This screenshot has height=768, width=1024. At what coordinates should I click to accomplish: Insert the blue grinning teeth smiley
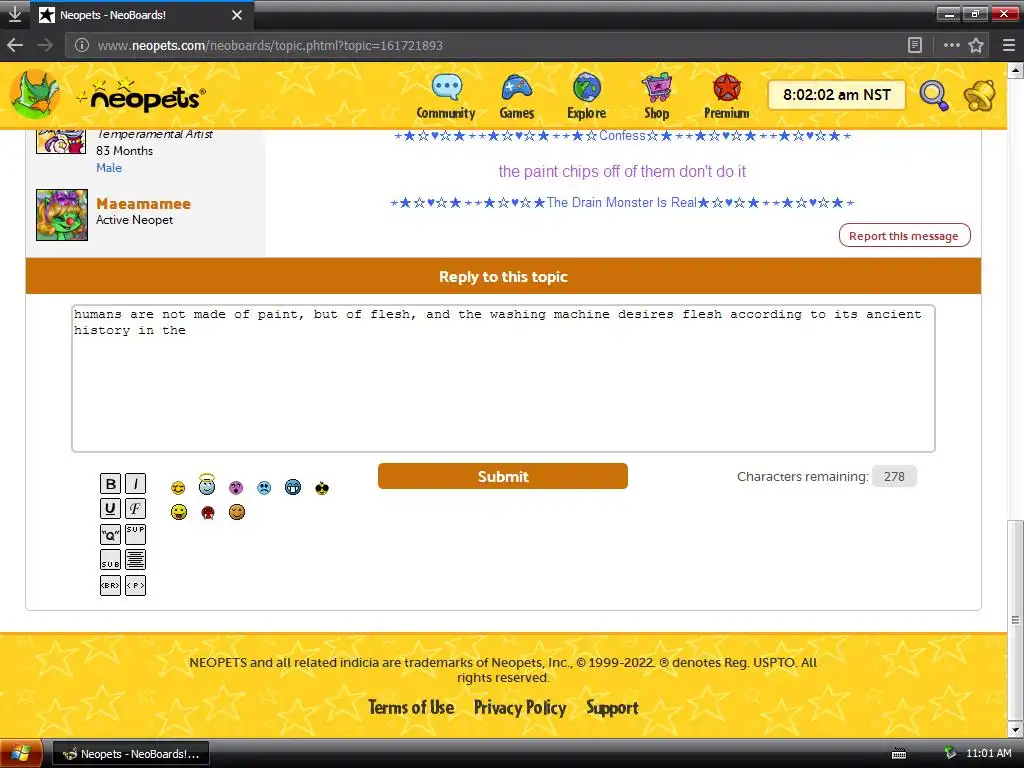pos(293,487)
